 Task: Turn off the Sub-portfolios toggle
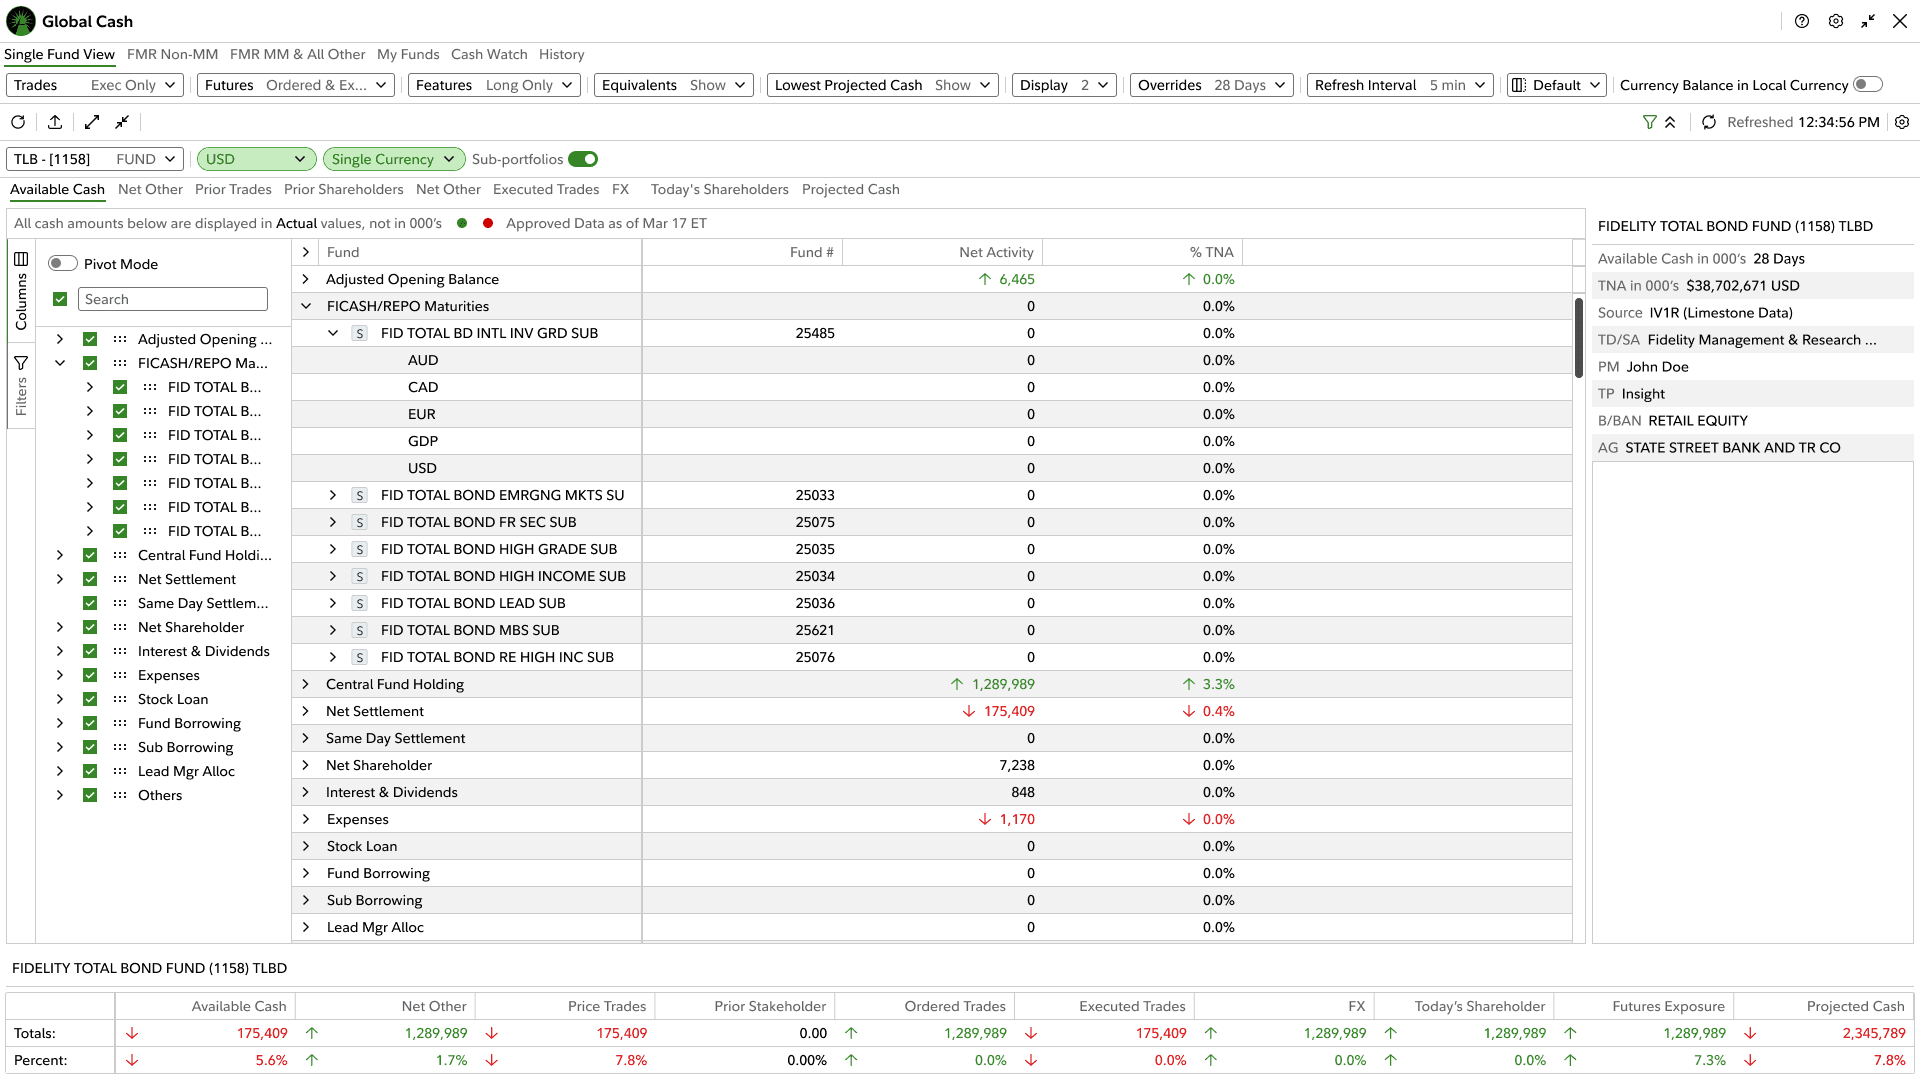point(583,159)
